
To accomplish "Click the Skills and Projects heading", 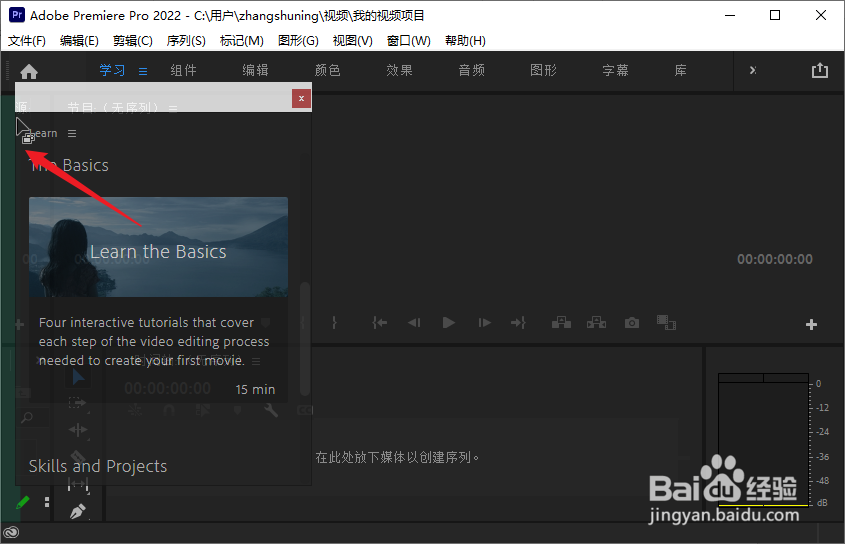I will point(98,466).
